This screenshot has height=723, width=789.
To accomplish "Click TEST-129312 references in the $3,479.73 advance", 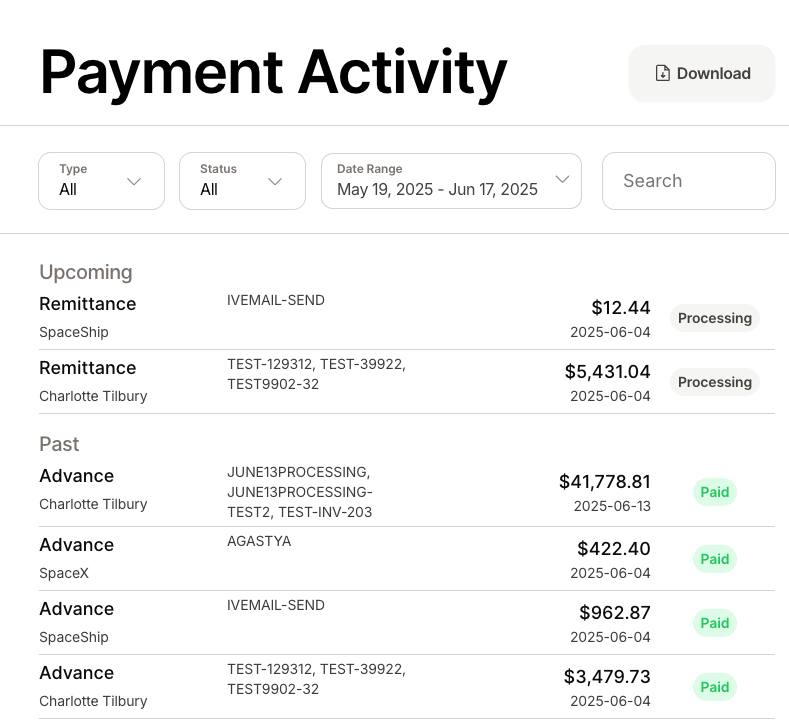I will pos(317,679).
